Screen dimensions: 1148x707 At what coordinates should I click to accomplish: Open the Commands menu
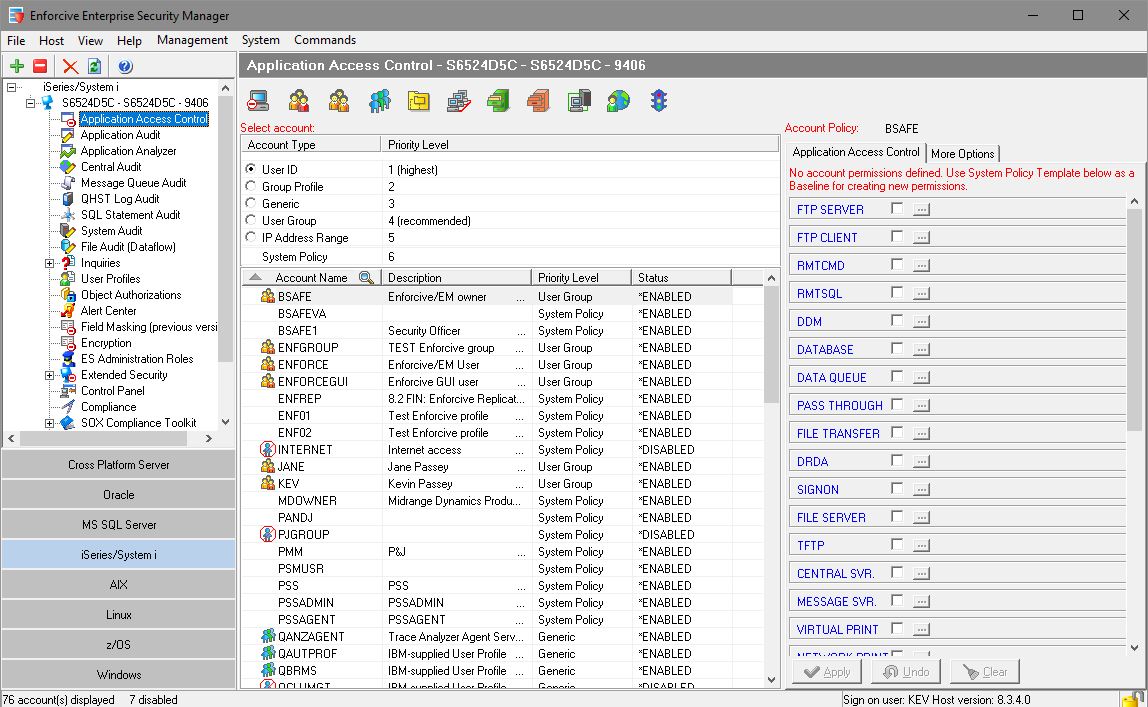click(x=325, y=40)
